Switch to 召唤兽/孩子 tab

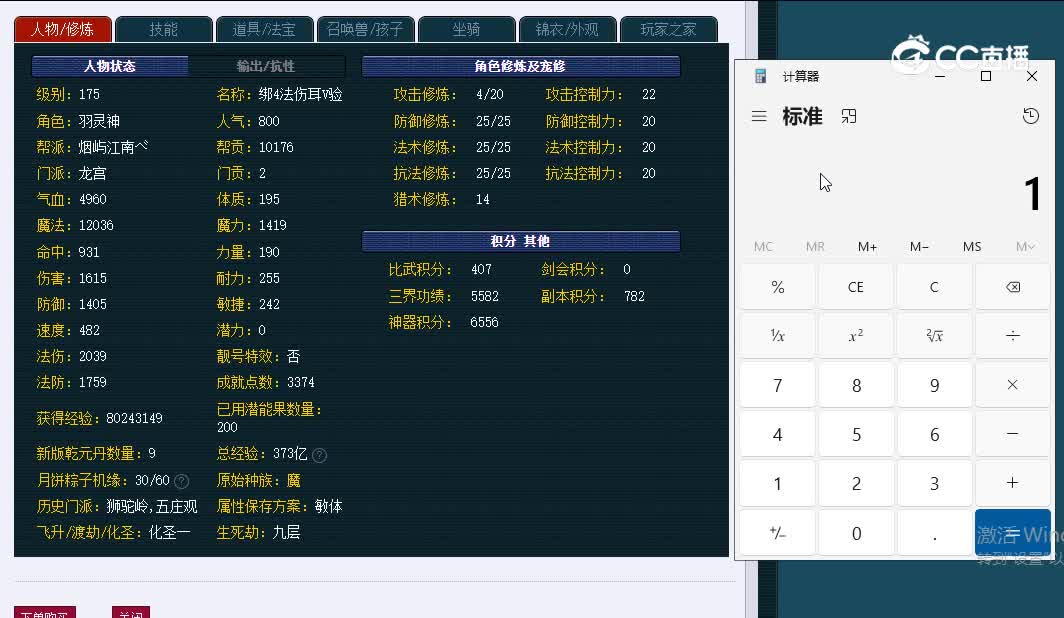[365, 29]
